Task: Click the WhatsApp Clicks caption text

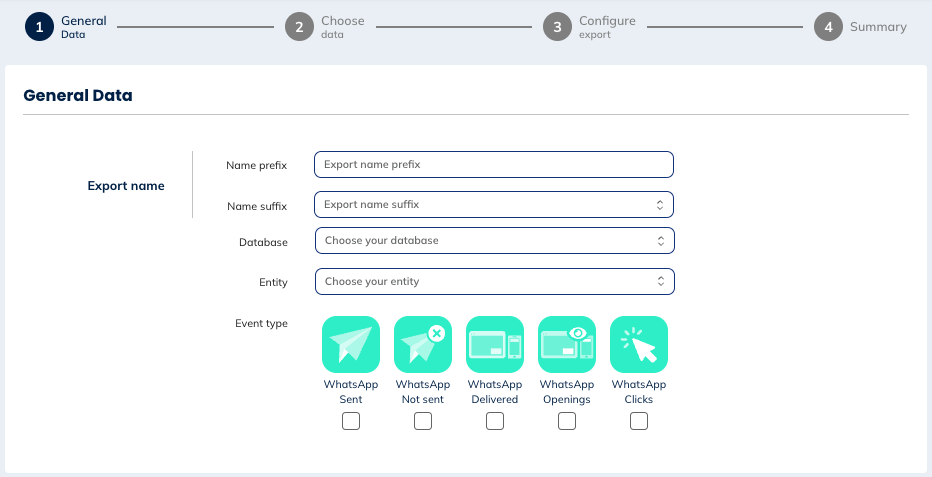Action: [639, 392]
